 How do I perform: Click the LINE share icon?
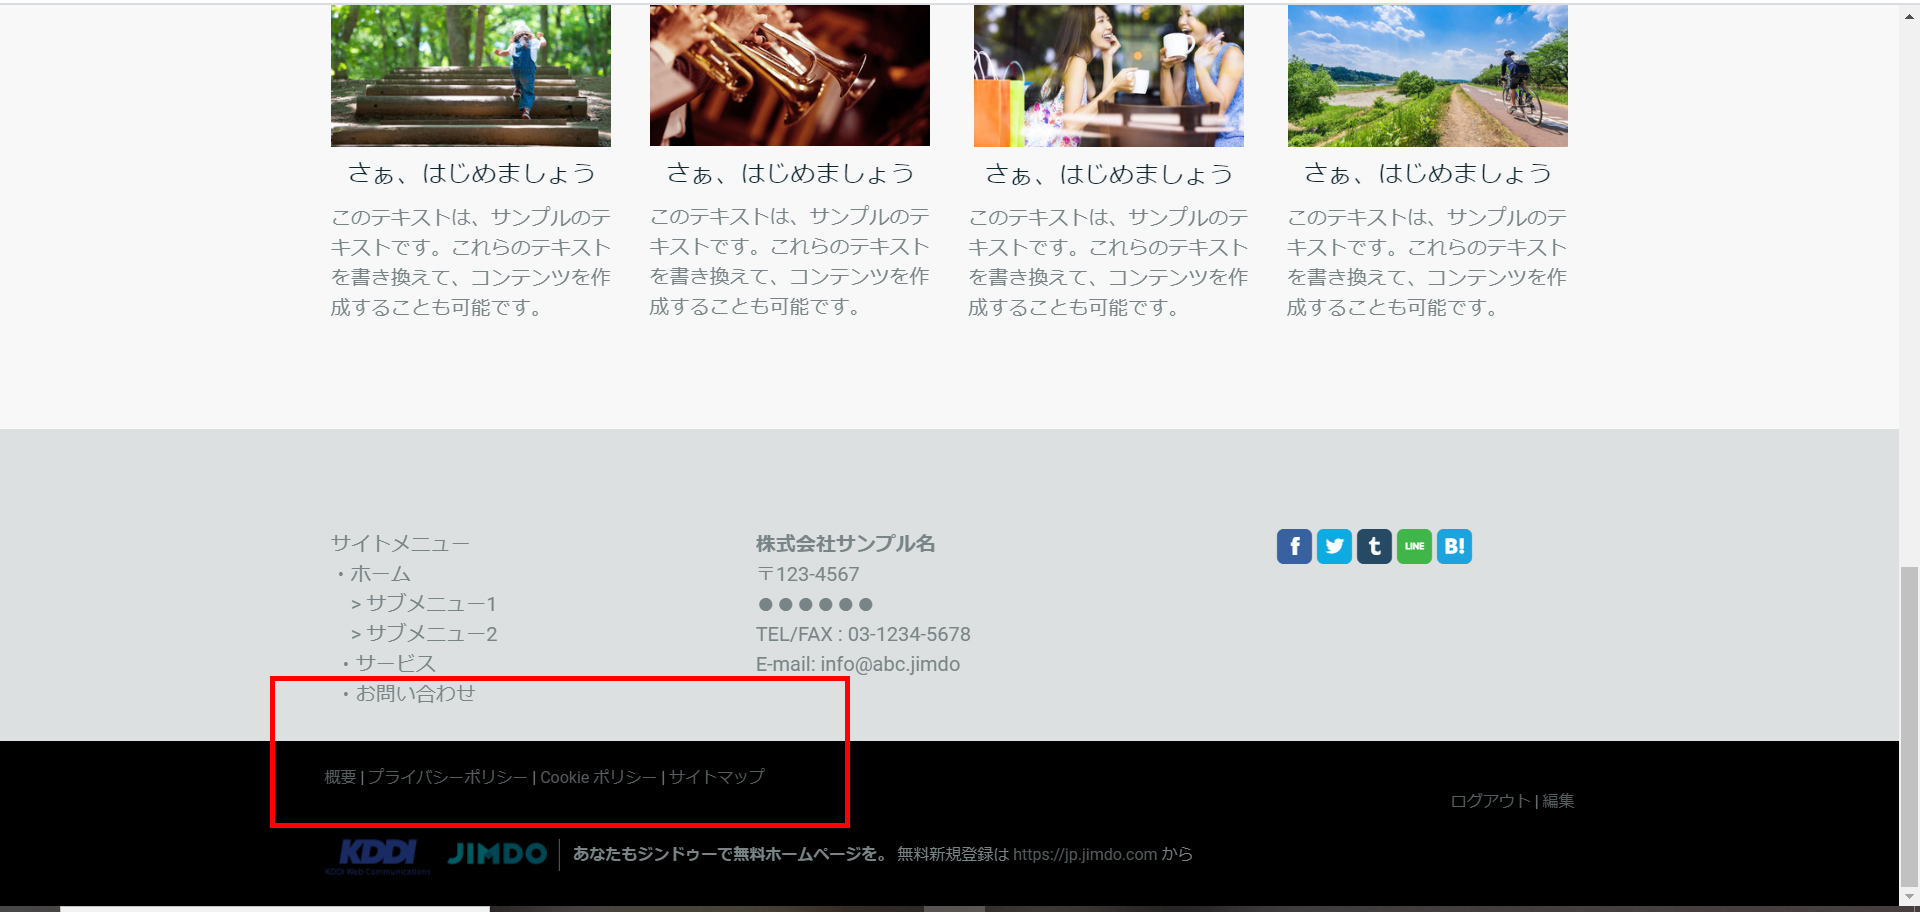[1414, 546]
